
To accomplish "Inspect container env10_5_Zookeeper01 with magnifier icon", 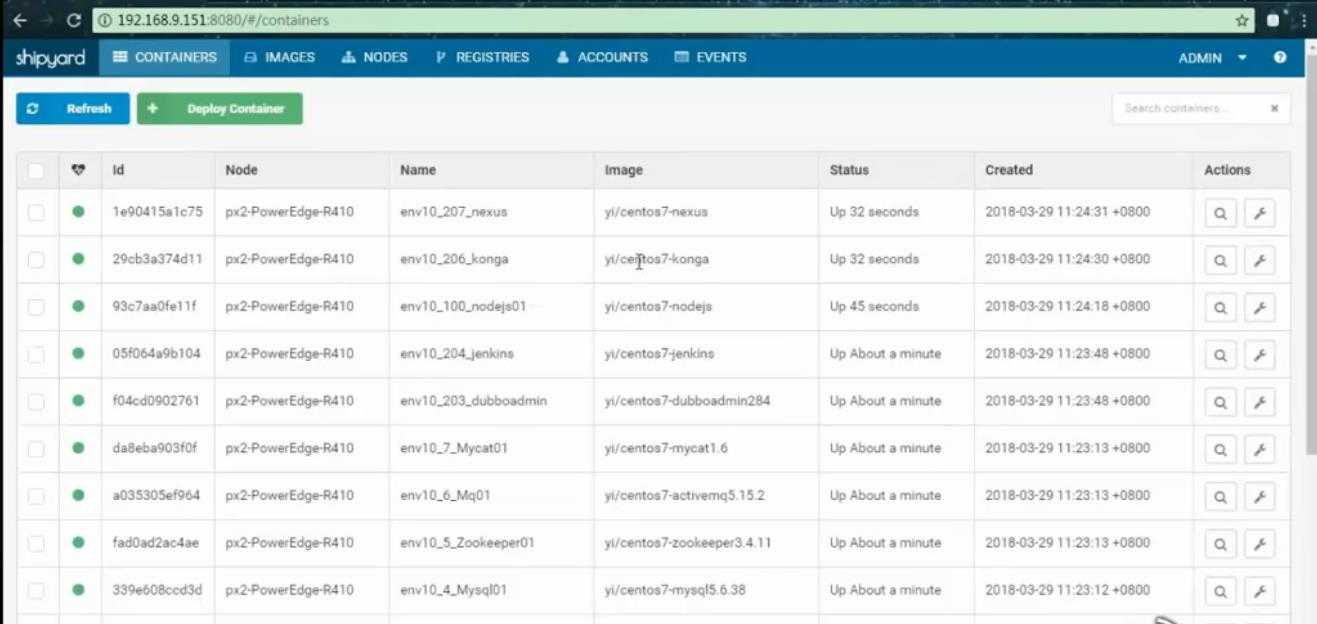I will click(1220, 544).
